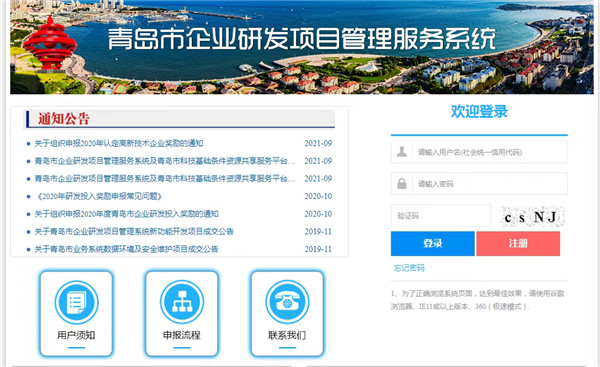Click the 通知公告 section heading
The image size is (600, 367).
64,119
